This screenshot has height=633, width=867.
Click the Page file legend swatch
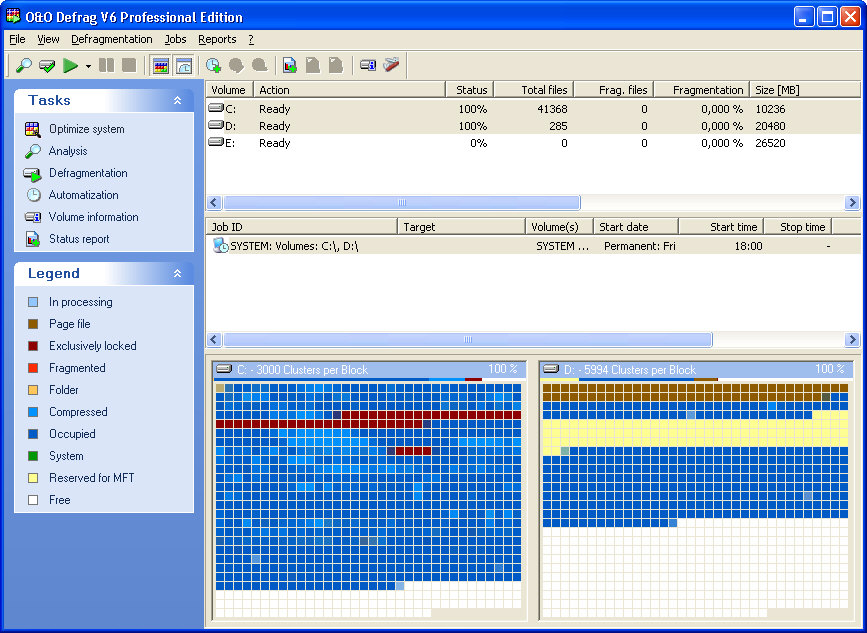33,324
